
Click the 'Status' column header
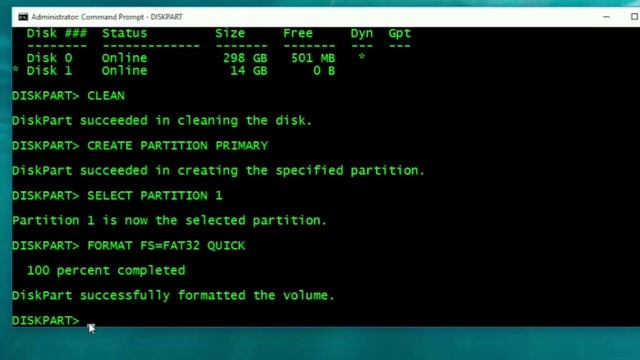[x=124, y=33]
